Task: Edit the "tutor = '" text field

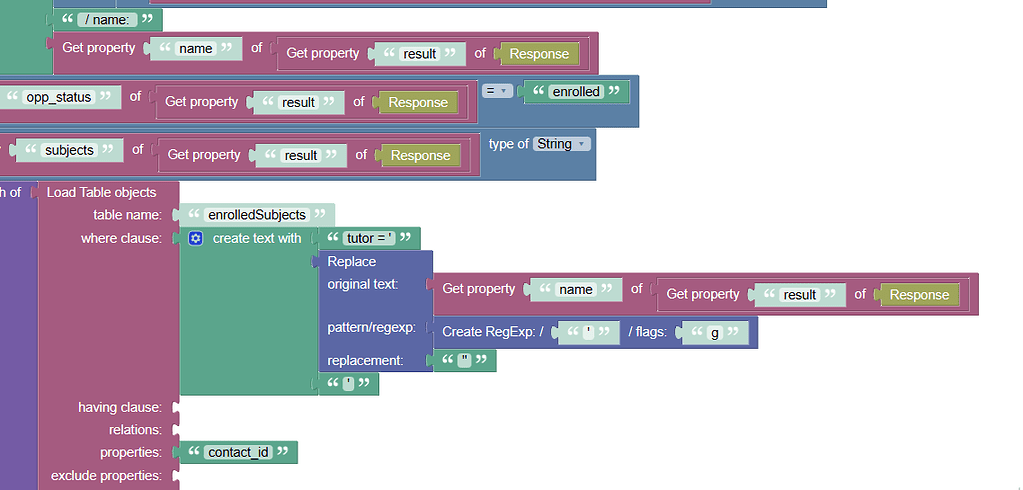Action: tap(370, 238)
